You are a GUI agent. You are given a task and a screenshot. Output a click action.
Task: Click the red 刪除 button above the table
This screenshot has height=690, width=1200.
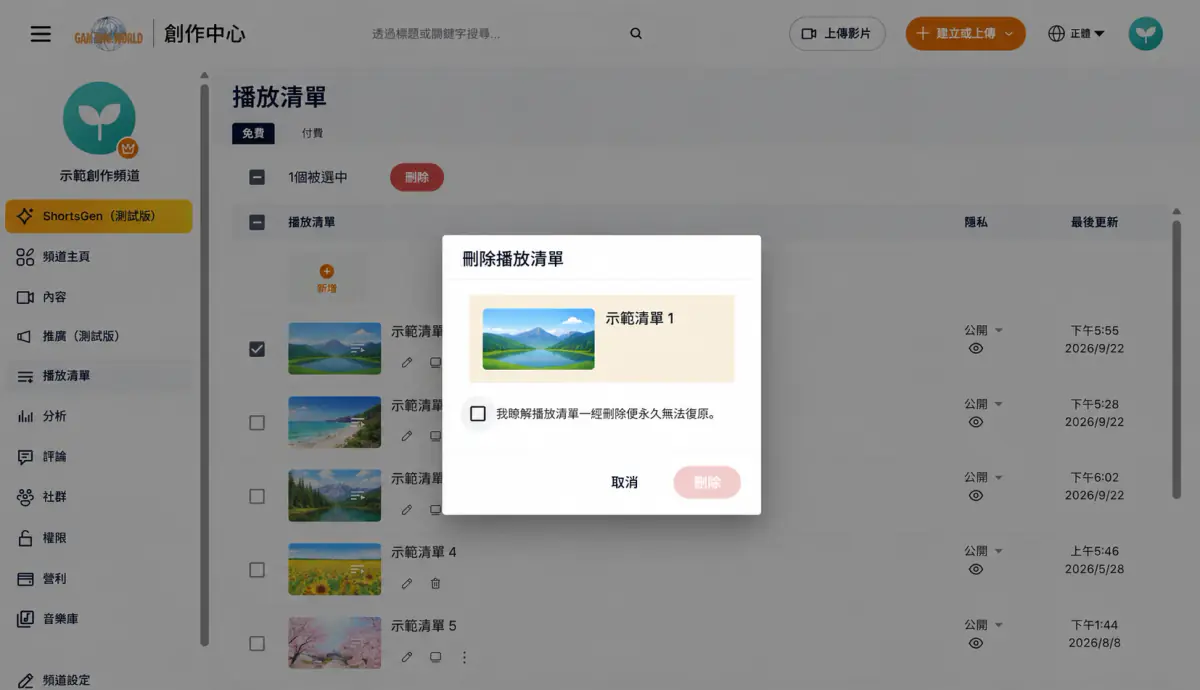(417, 177)
